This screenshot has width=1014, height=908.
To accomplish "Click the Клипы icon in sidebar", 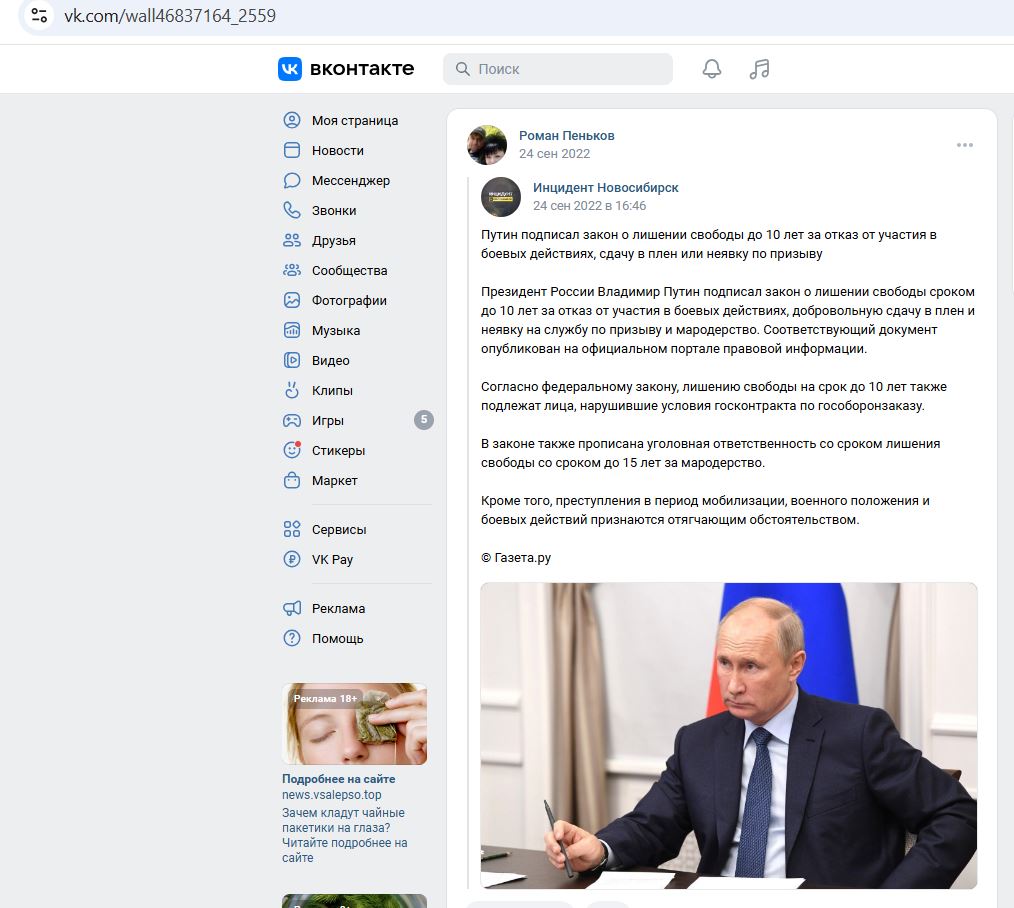I will tap(292, 390).
